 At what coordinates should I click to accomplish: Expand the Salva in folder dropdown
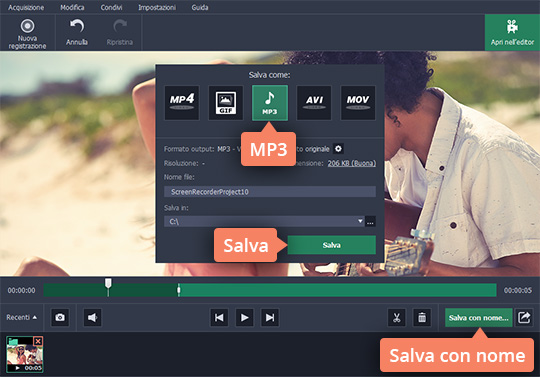point(360,221)
